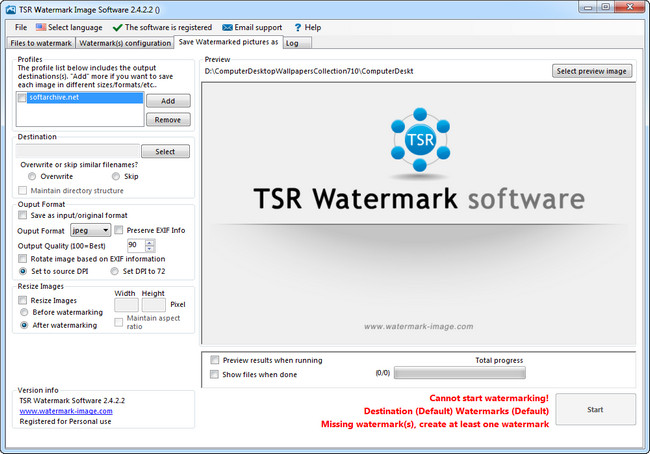650x454 pixels.
Task: Click the Destination Select button
Action: click(165, 151)
